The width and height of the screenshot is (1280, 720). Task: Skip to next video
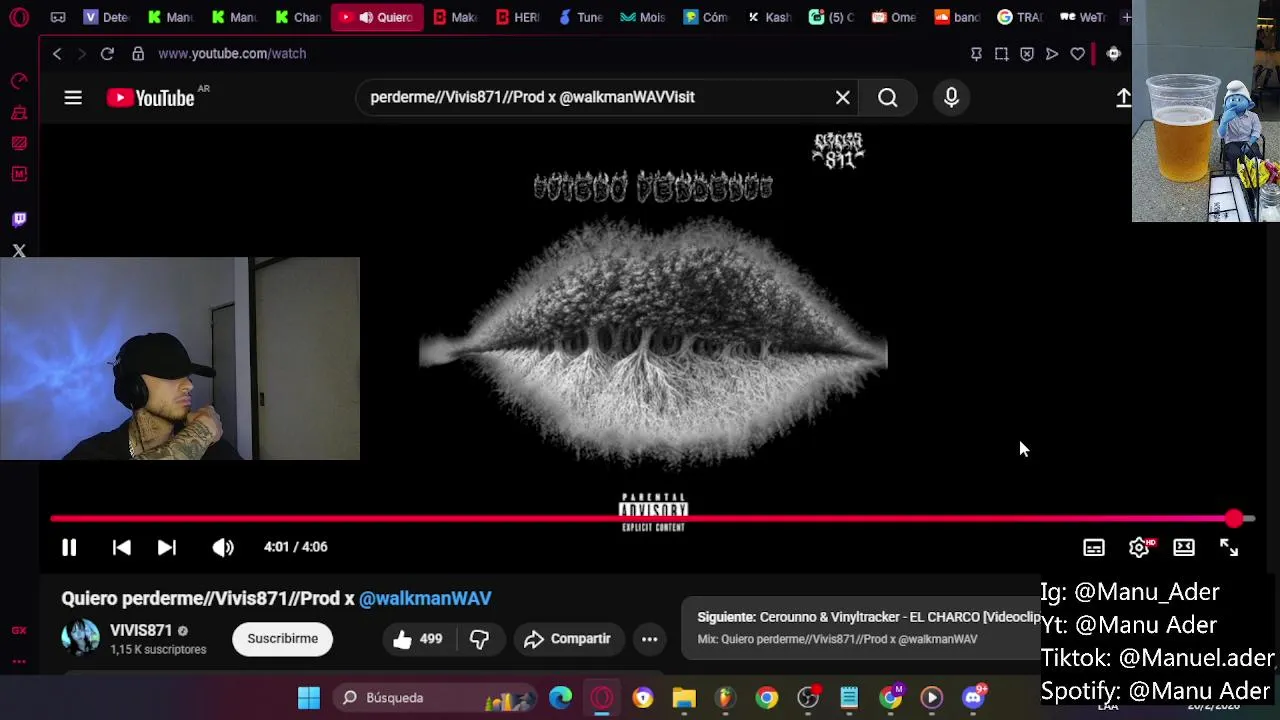(167, 547)
